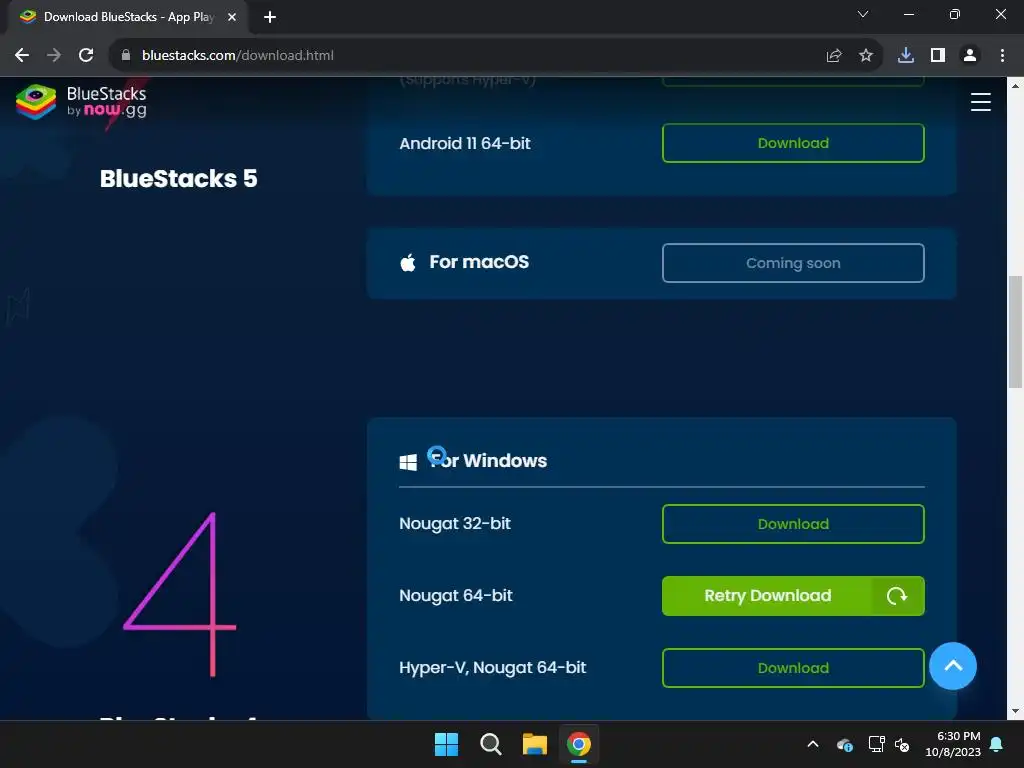Show hidden icons in the system tray
The image size is (1024, 768).
813,744
